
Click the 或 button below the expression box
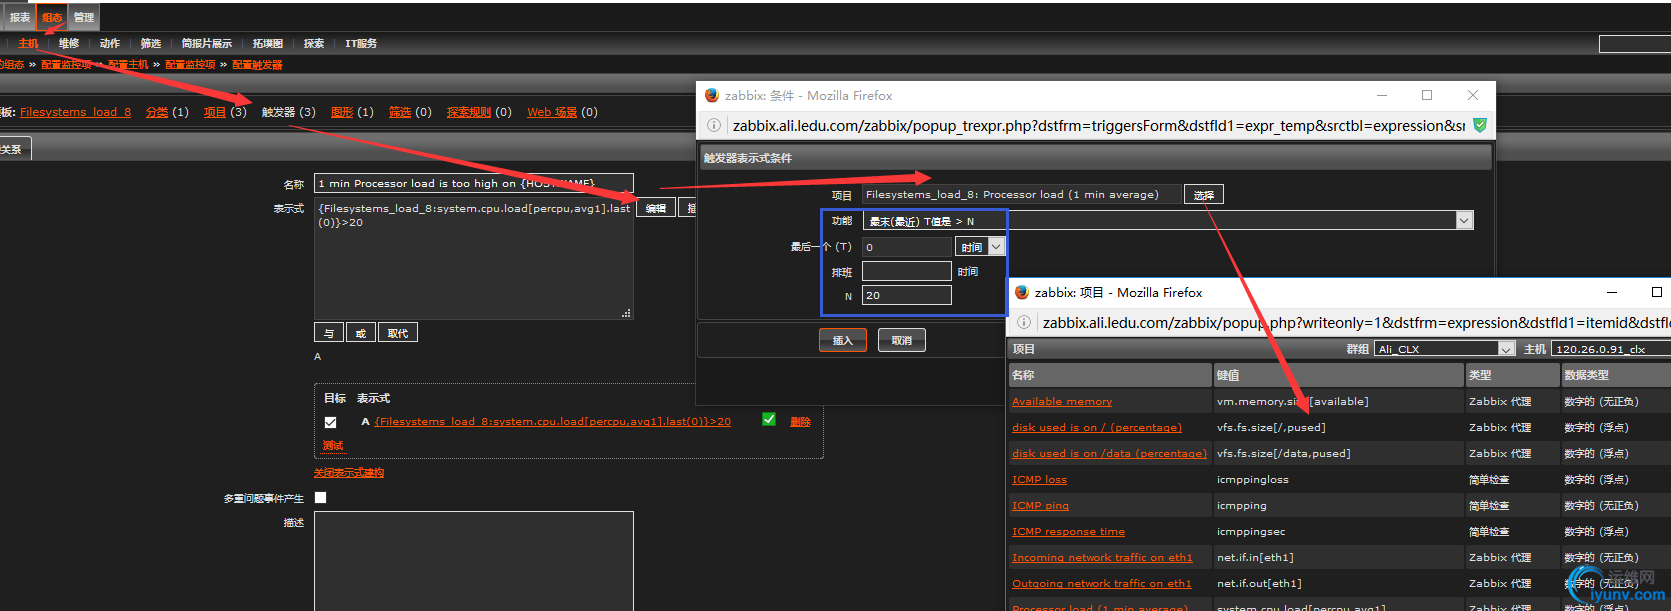[361, 333]
